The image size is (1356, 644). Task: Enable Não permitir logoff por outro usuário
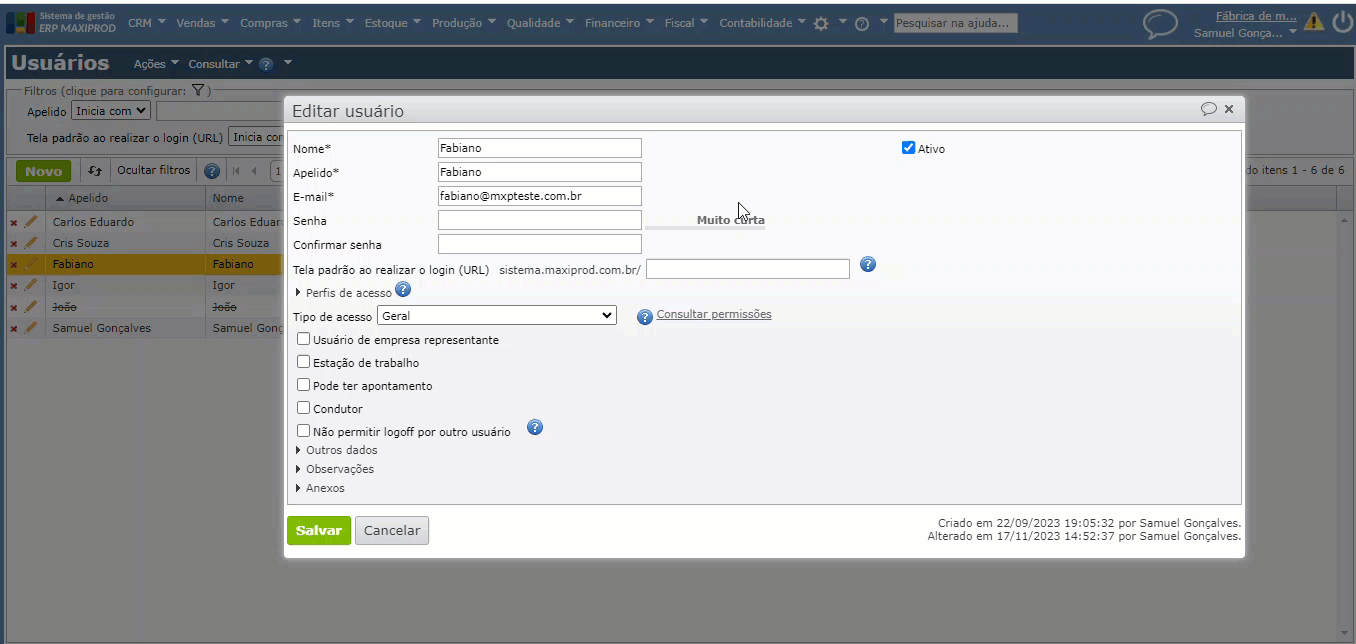click(x=304, y=431)
